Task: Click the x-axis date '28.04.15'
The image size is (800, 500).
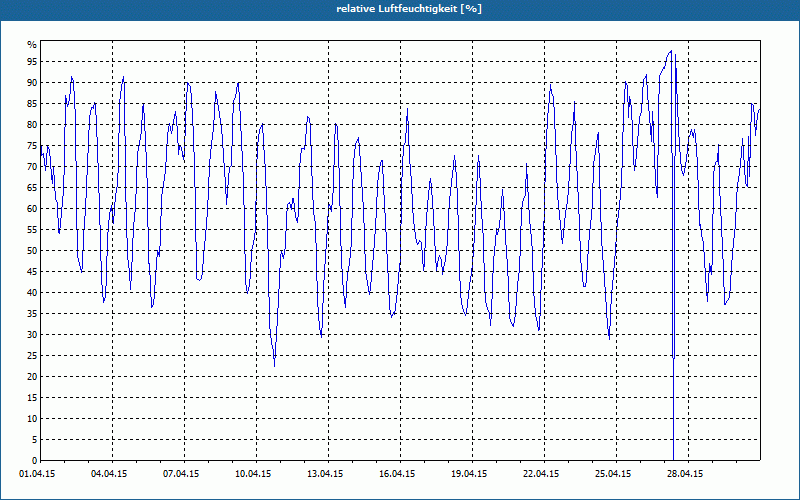Action: coord(685,474)
